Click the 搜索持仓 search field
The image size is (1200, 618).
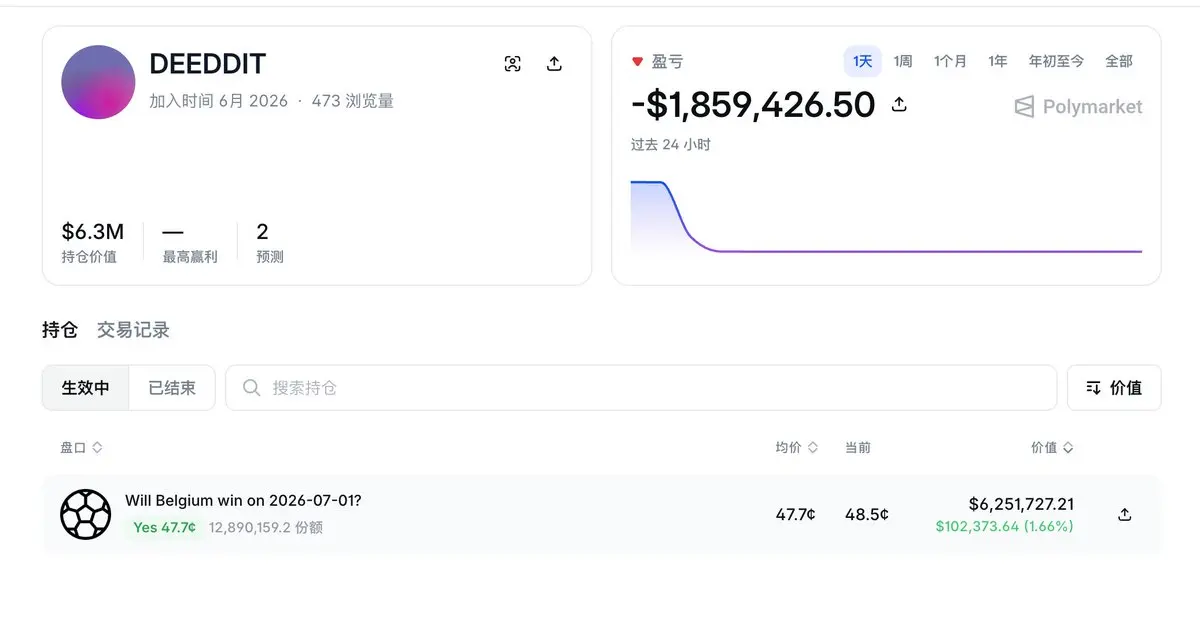[x=641, y=387]
